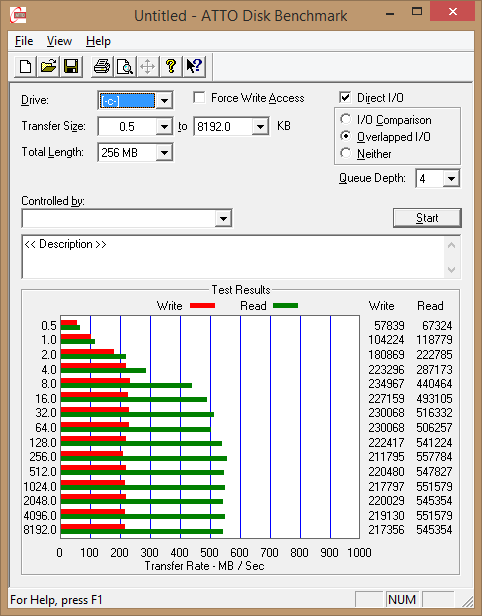Click the Write column header in results
The height and width of the screenshot is (616, 482).
click(x=381, y=306)
